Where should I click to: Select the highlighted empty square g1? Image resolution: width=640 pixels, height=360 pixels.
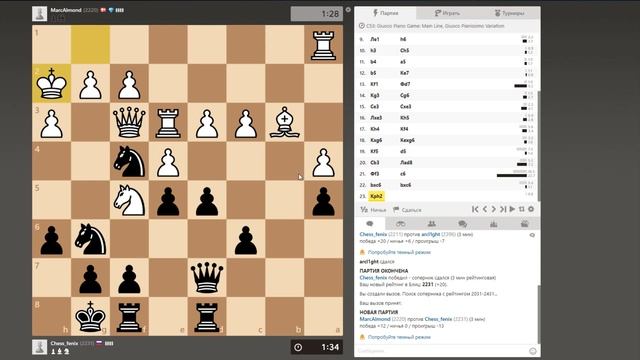(90, 45)
